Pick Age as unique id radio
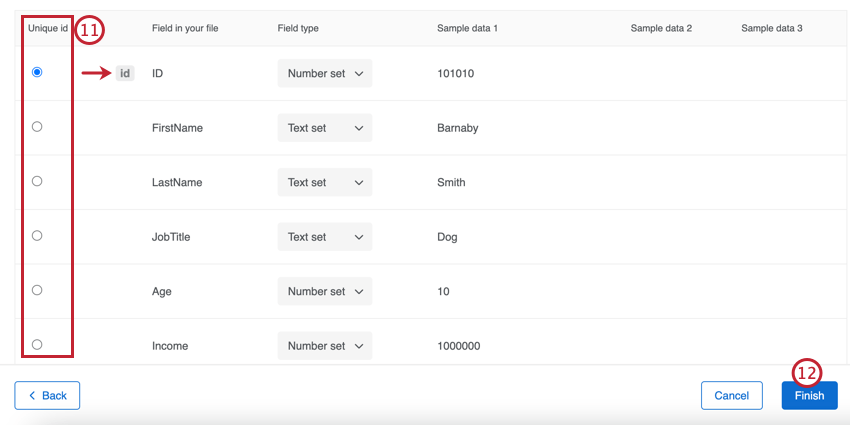Screen dimensions: 850x425 pos(37,290)
